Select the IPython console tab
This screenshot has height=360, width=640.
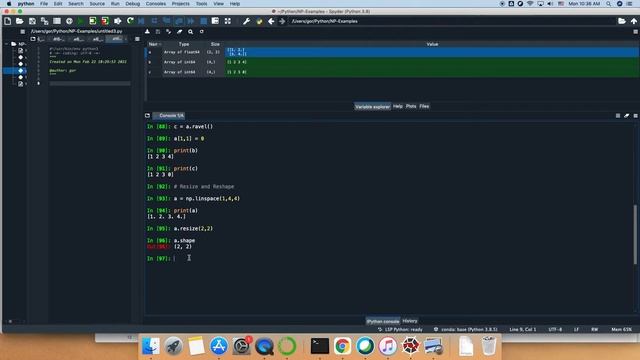click(382, 321)
